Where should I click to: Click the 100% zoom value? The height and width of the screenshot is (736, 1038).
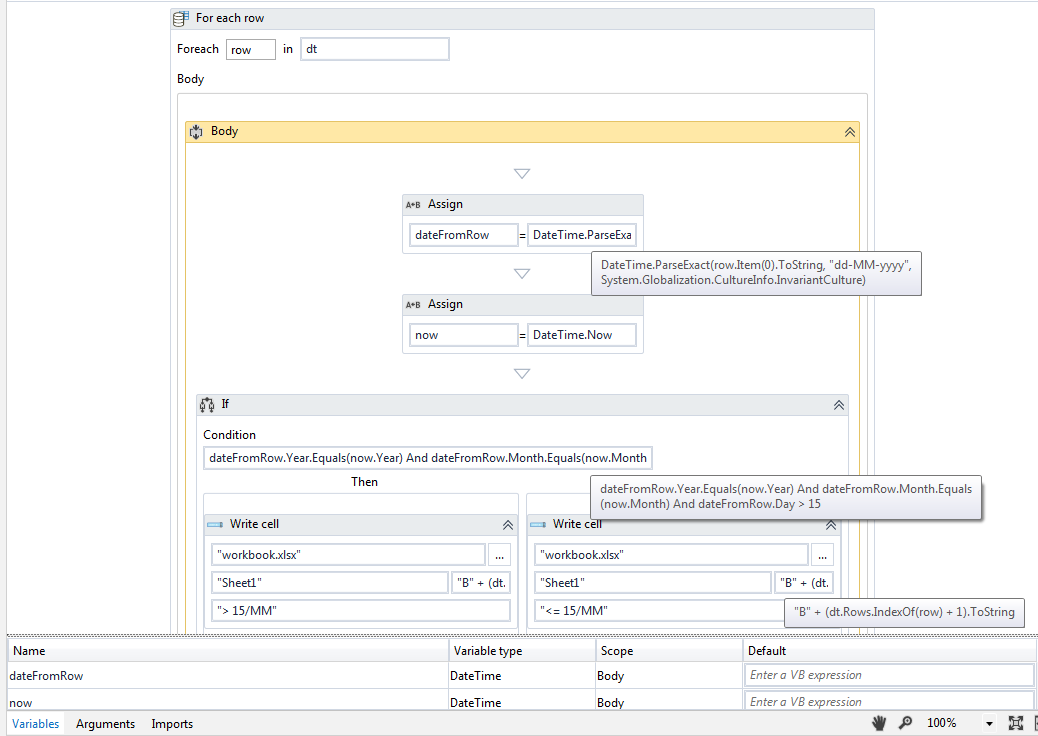click(x=941, y=723)
